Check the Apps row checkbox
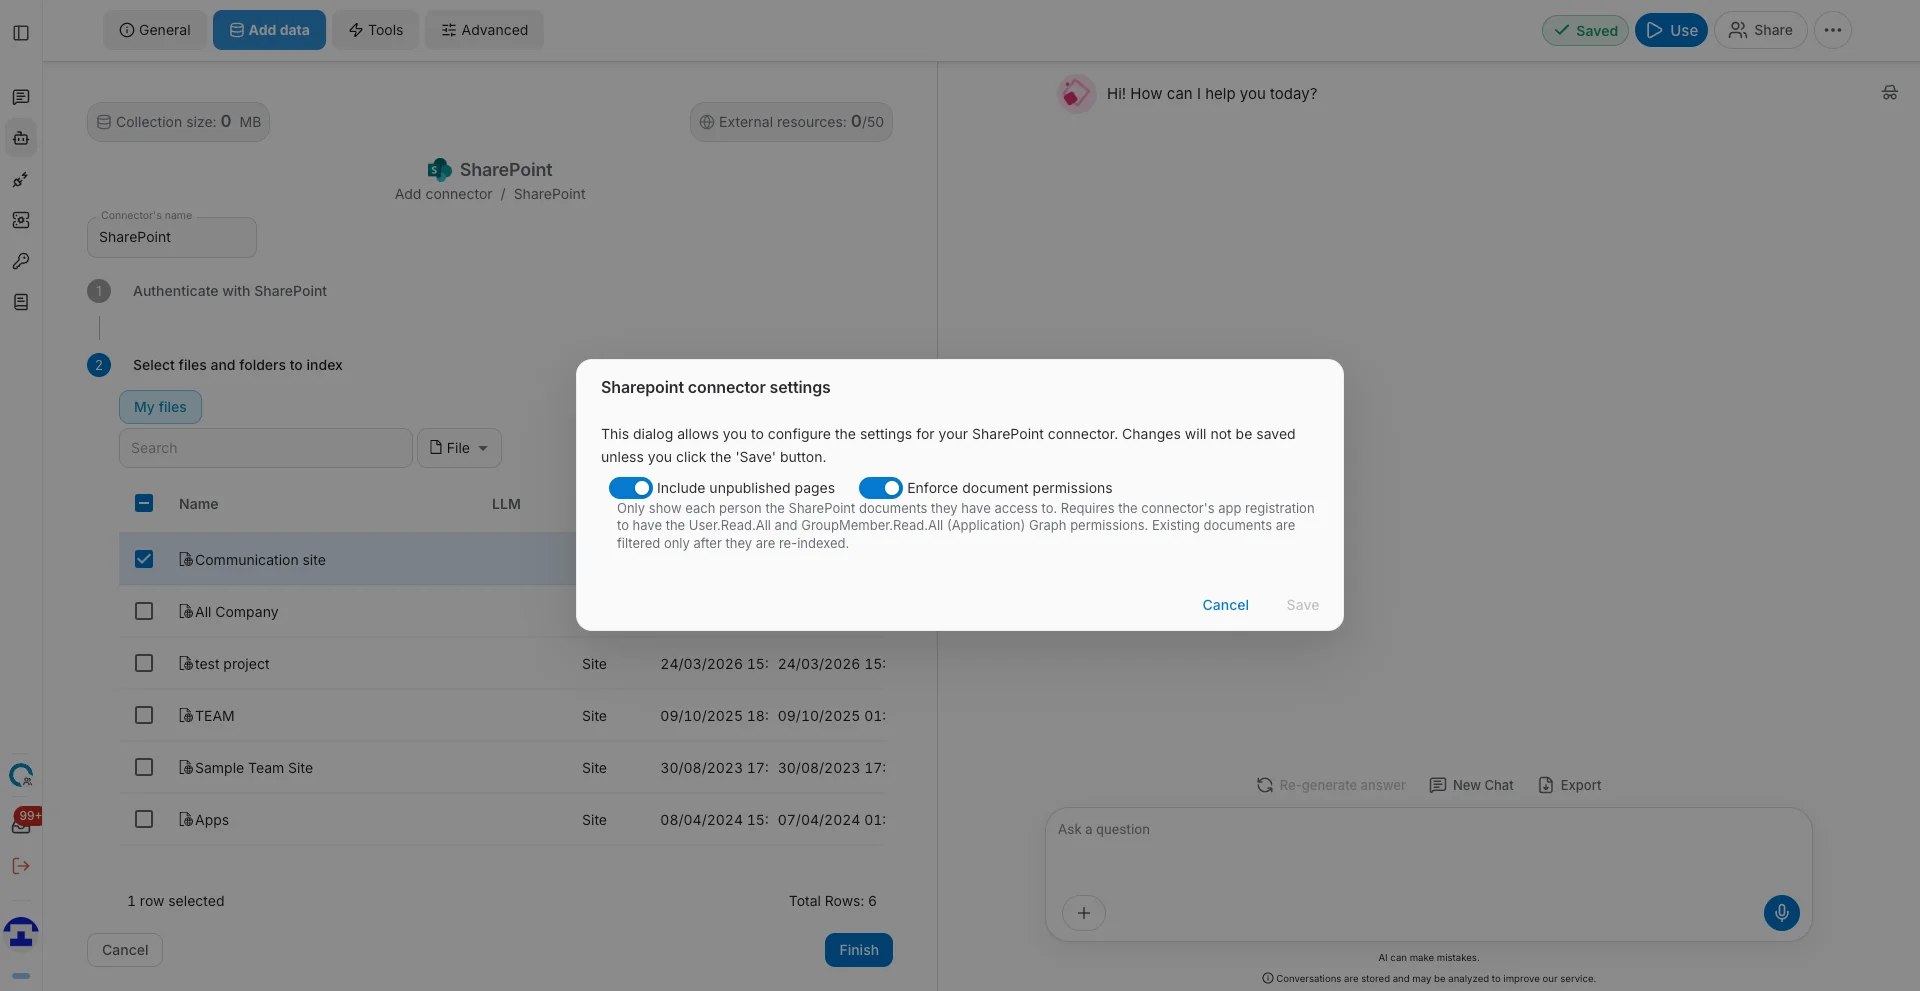 pos(144,819)
